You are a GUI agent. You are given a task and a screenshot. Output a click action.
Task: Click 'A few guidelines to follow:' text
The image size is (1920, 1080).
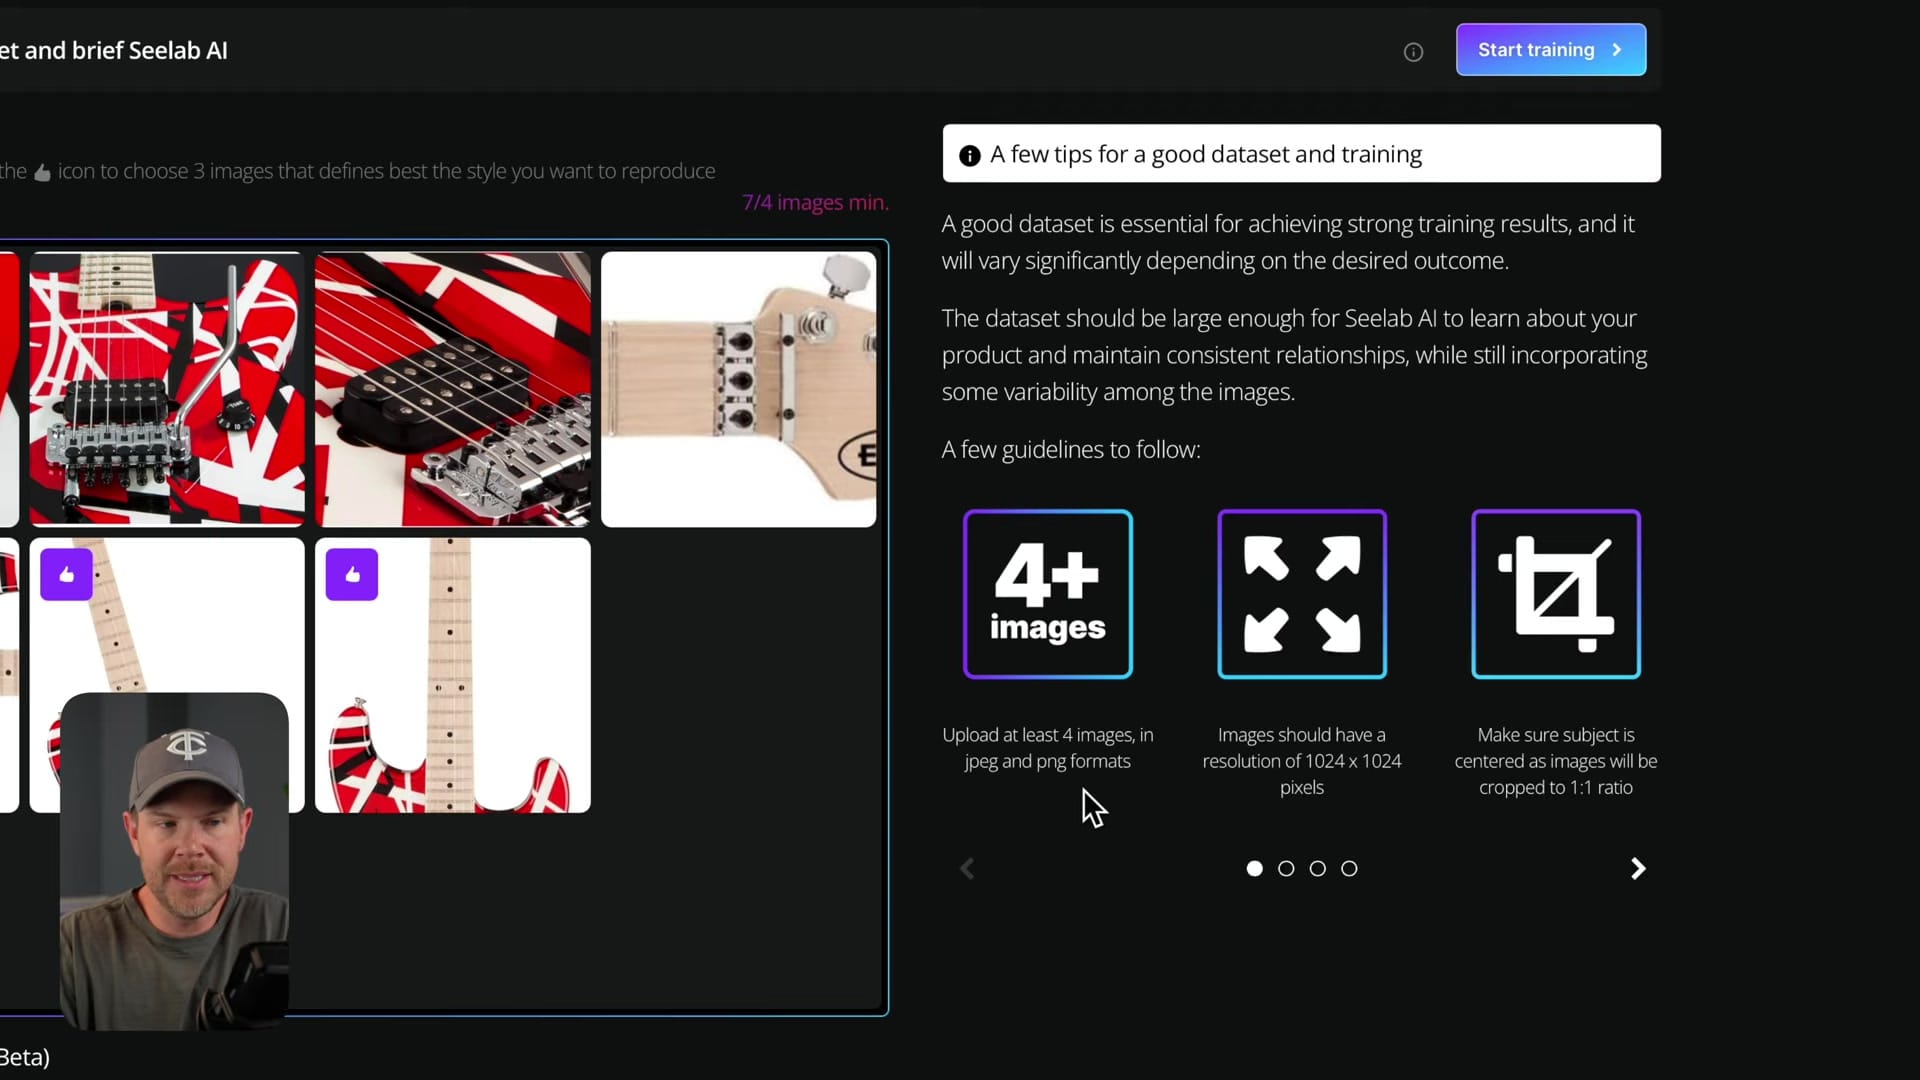click(x=1071, y=450)
